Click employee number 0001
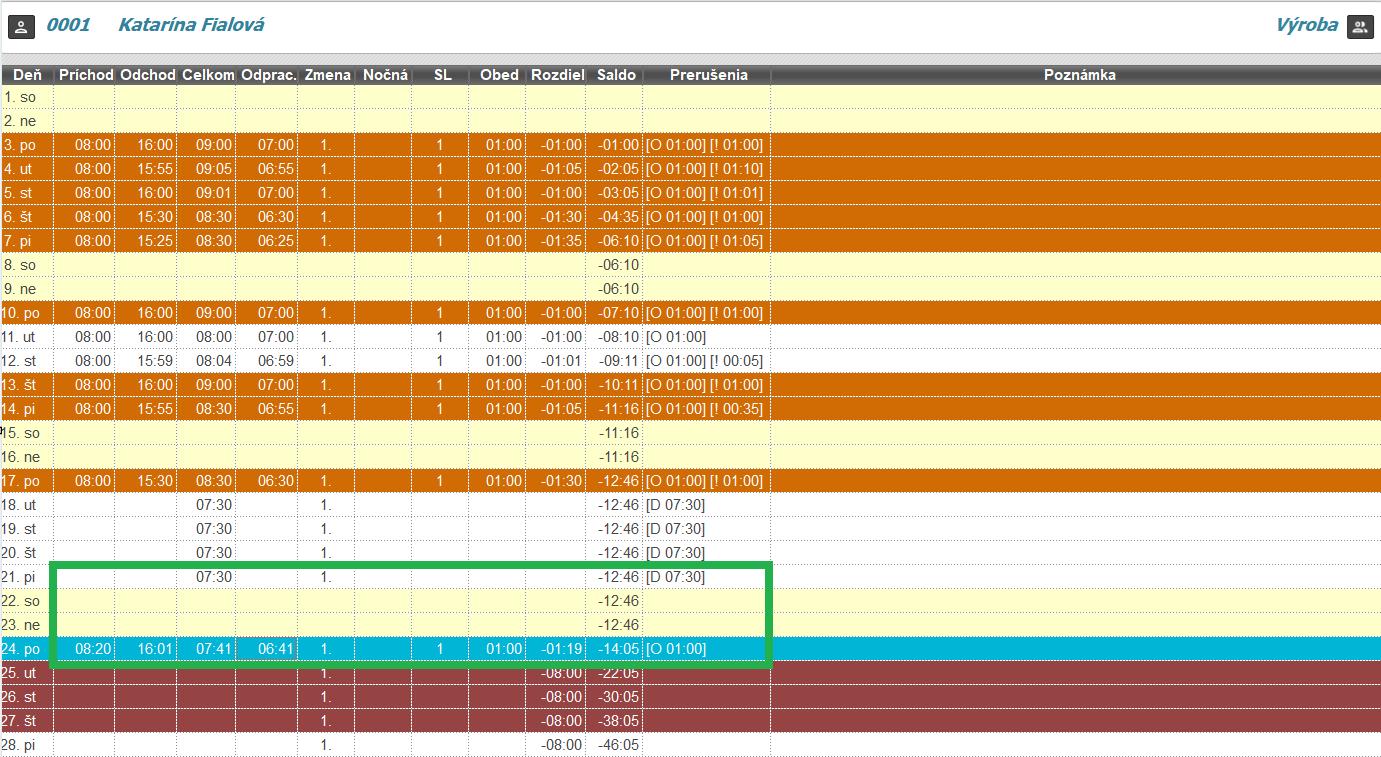The image size is (1381, 757). pyautogui.click(x=68, y=25)
